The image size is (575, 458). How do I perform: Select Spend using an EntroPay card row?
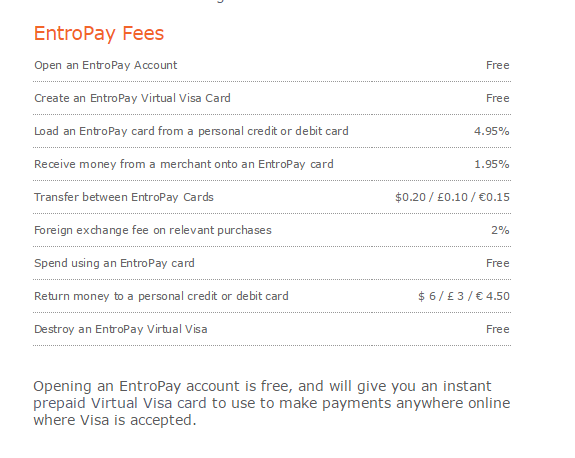click(272, 263)
